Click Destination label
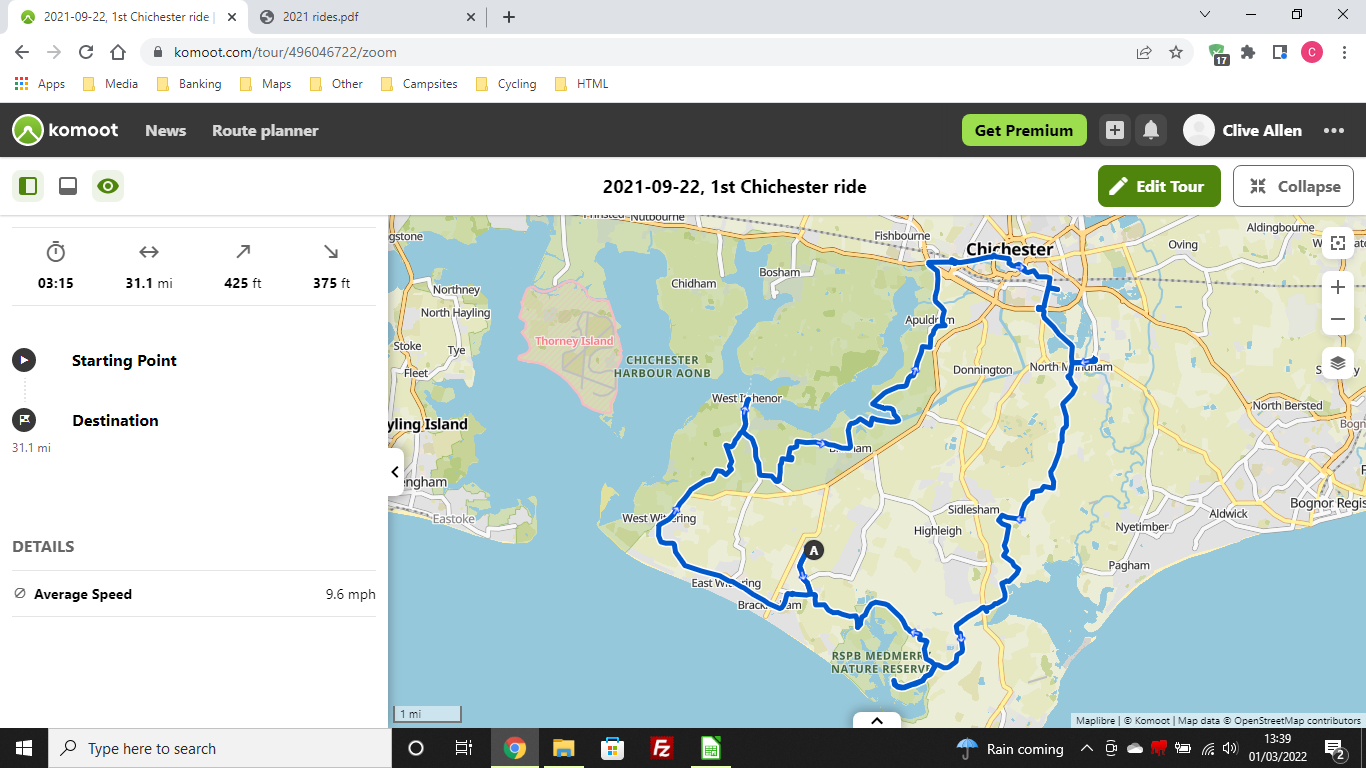 pos(115,420)
